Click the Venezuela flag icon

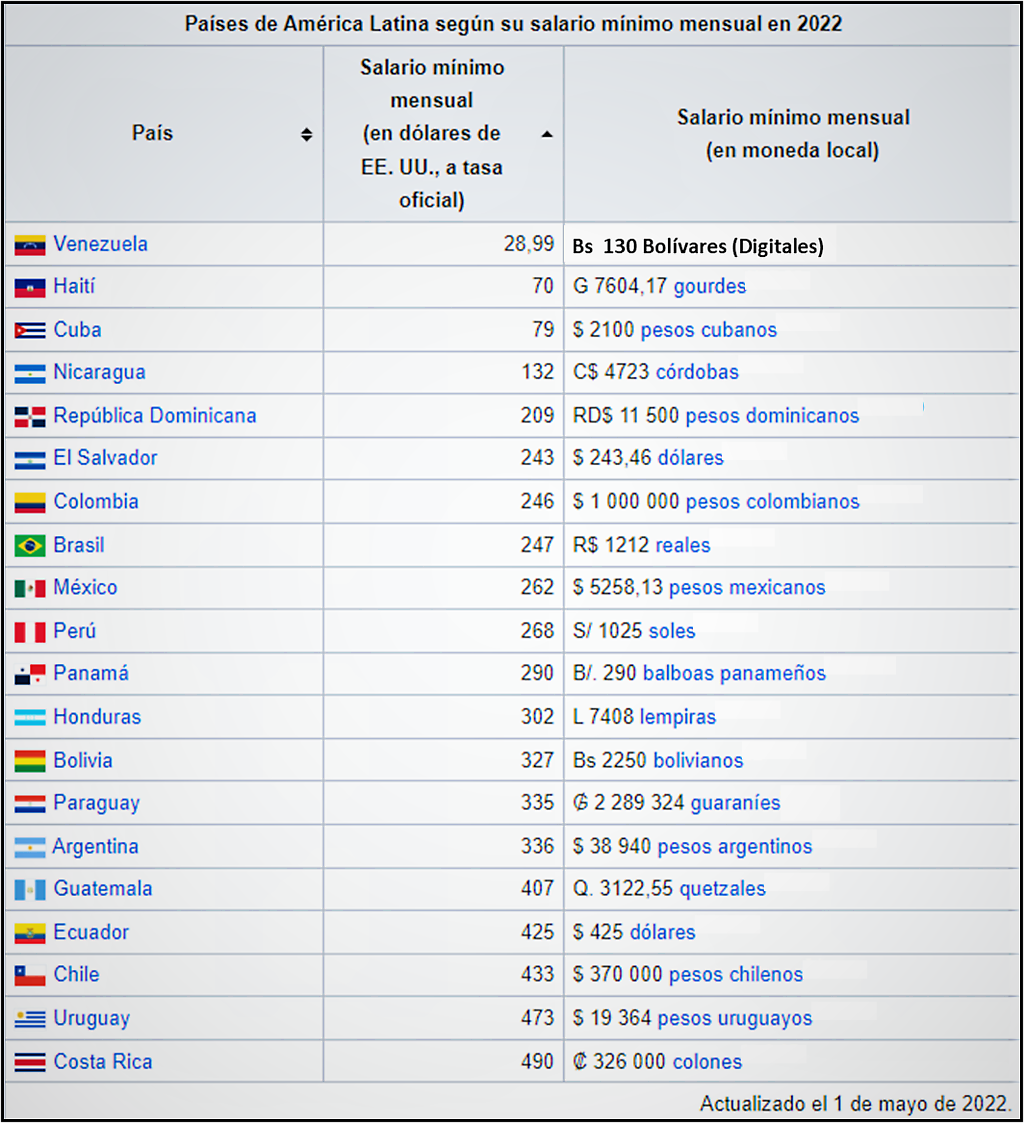tap(30, 244)
